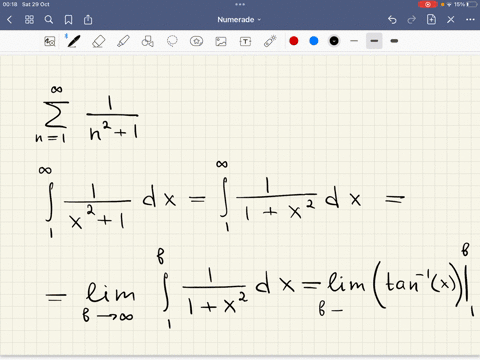Open the elements/stickers tool

pos(196,41)
